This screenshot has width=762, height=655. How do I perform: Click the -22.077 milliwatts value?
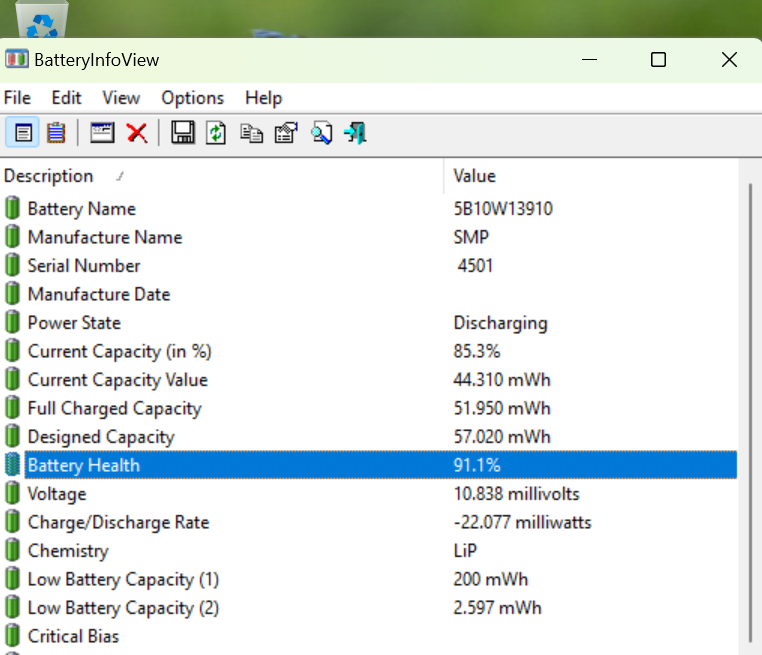(x=522, y=522)
